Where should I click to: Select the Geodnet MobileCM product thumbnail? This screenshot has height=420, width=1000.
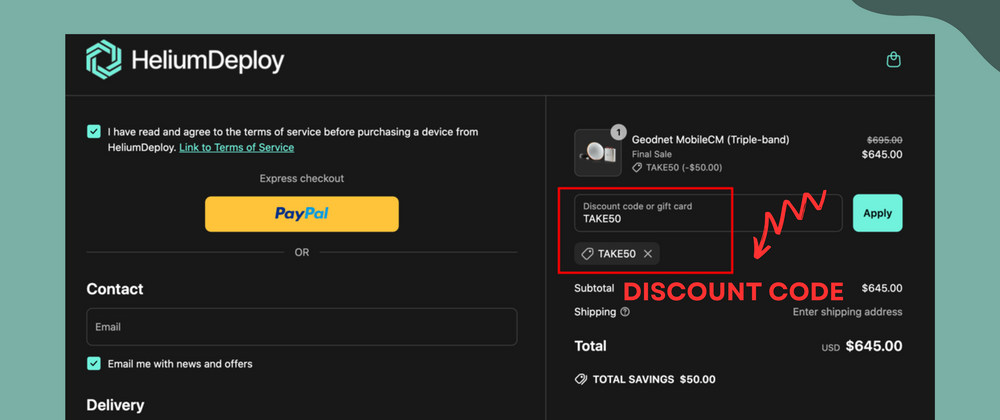[598, 153]
